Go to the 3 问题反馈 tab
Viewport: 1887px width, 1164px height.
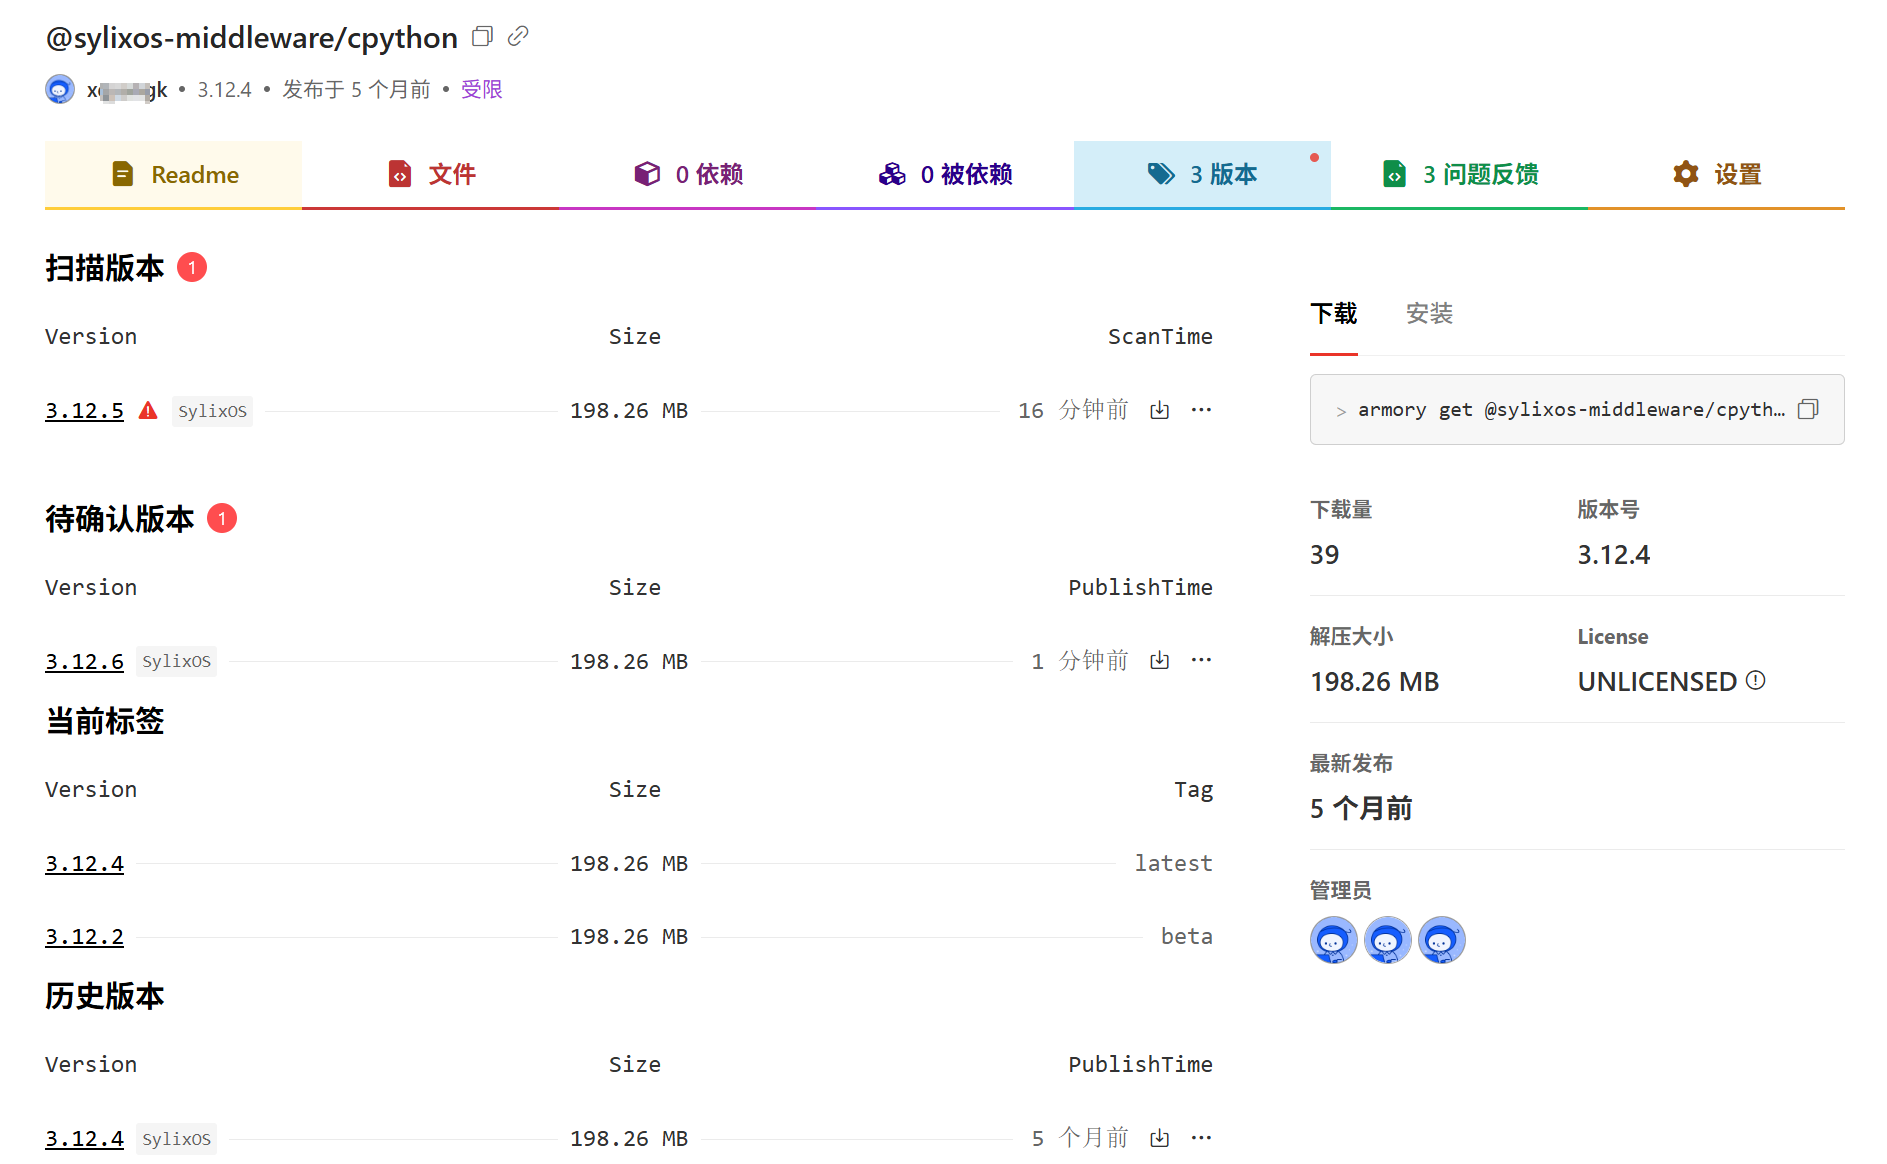1459,174
